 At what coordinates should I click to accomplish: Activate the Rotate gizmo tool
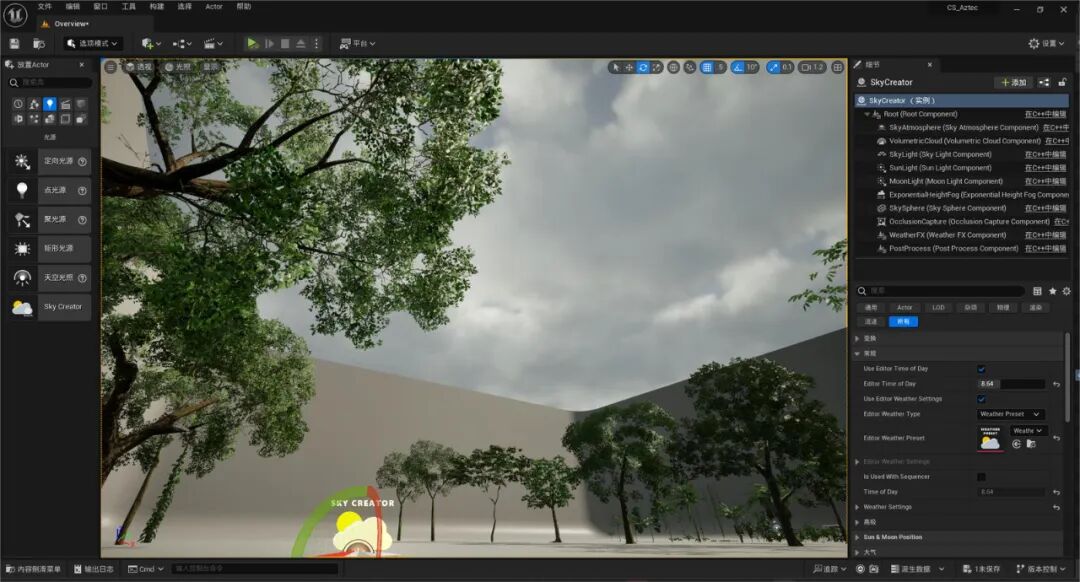click(x=643, y=67)
